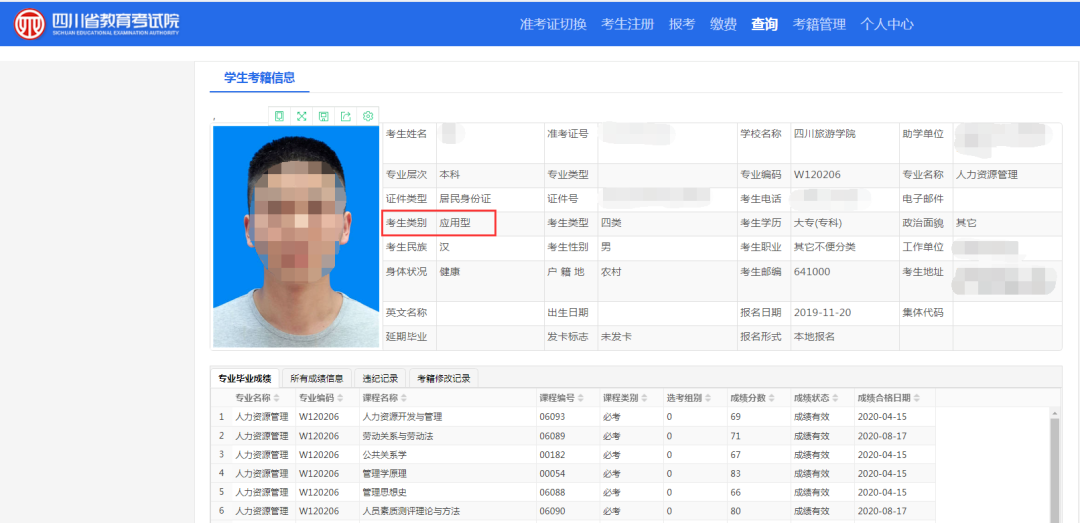This screenshot has height=523, width=1080.
Task: Select 报考 in the top navigation
Action: click(x=682, y=25)
